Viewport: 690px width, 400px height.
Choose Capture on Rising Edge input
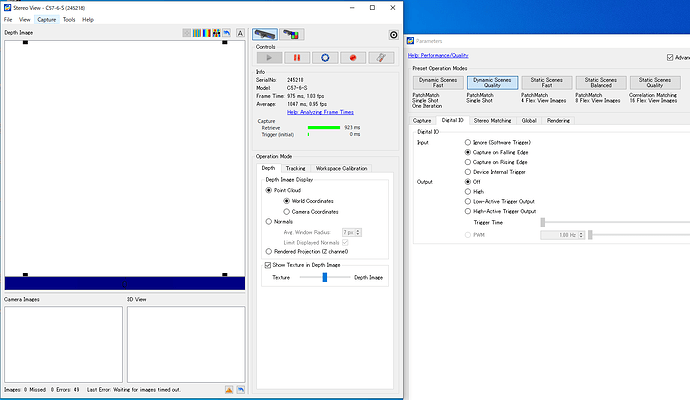click(x=468, y=162)
